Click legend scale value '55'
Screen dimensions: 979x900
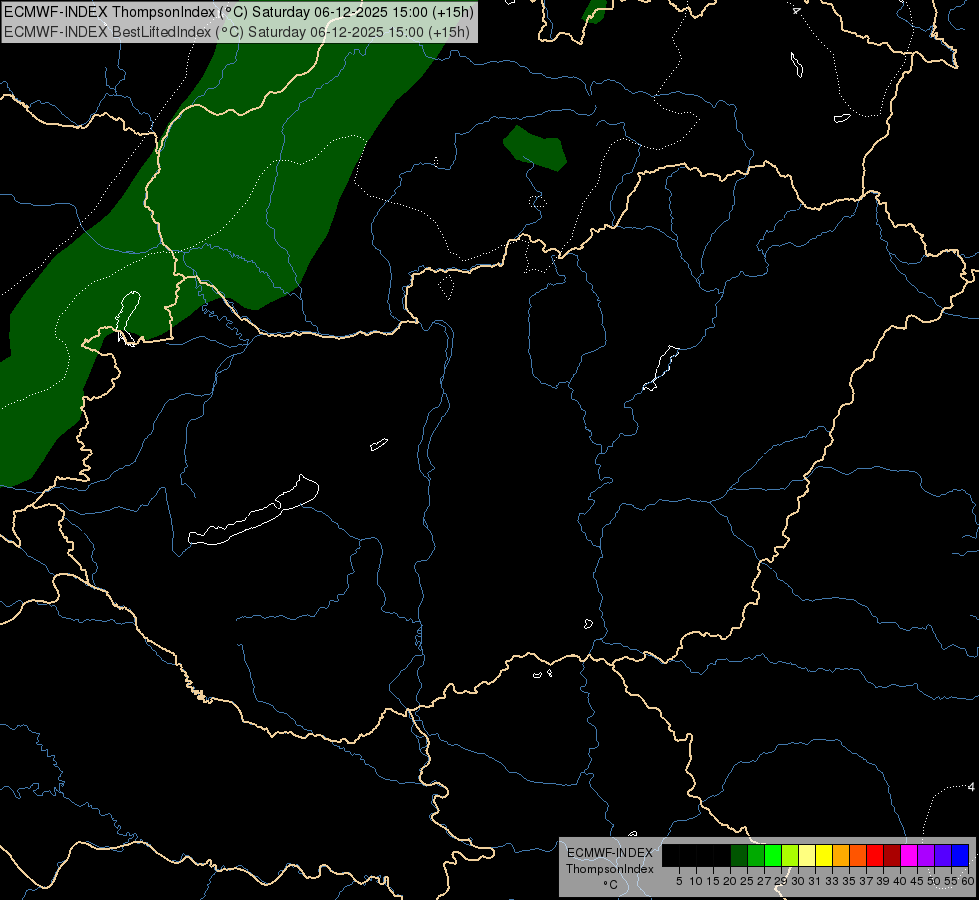click(951, 881)
